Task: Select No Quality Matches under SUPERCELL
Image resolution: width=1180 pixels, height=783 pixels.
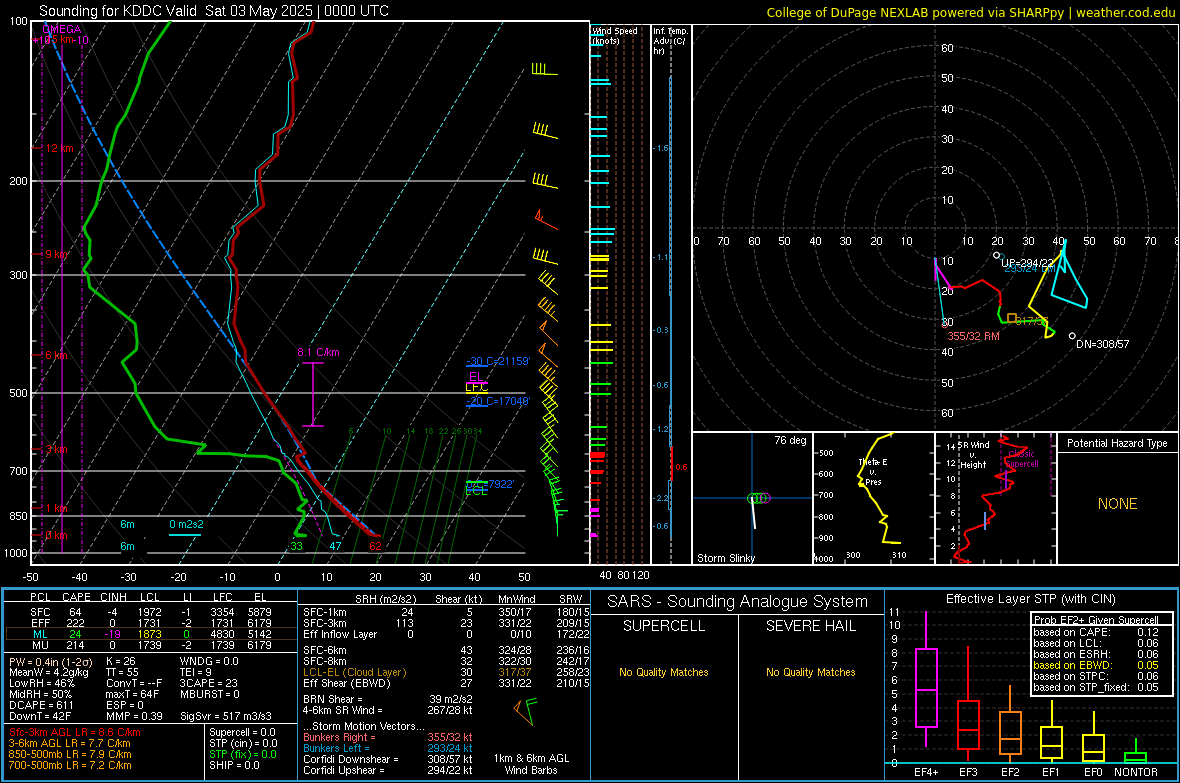Action: (x=664, y=672)
